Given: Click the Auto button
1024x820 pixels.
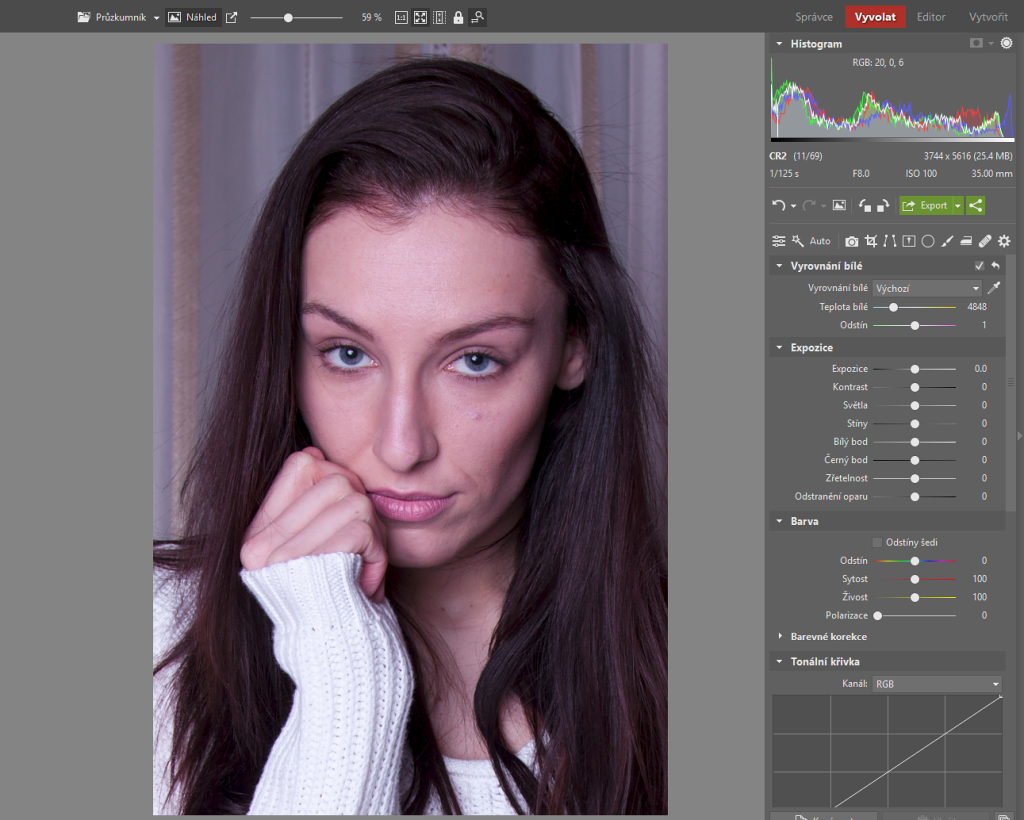Looking at the screenshot, I should click(820, 241).
